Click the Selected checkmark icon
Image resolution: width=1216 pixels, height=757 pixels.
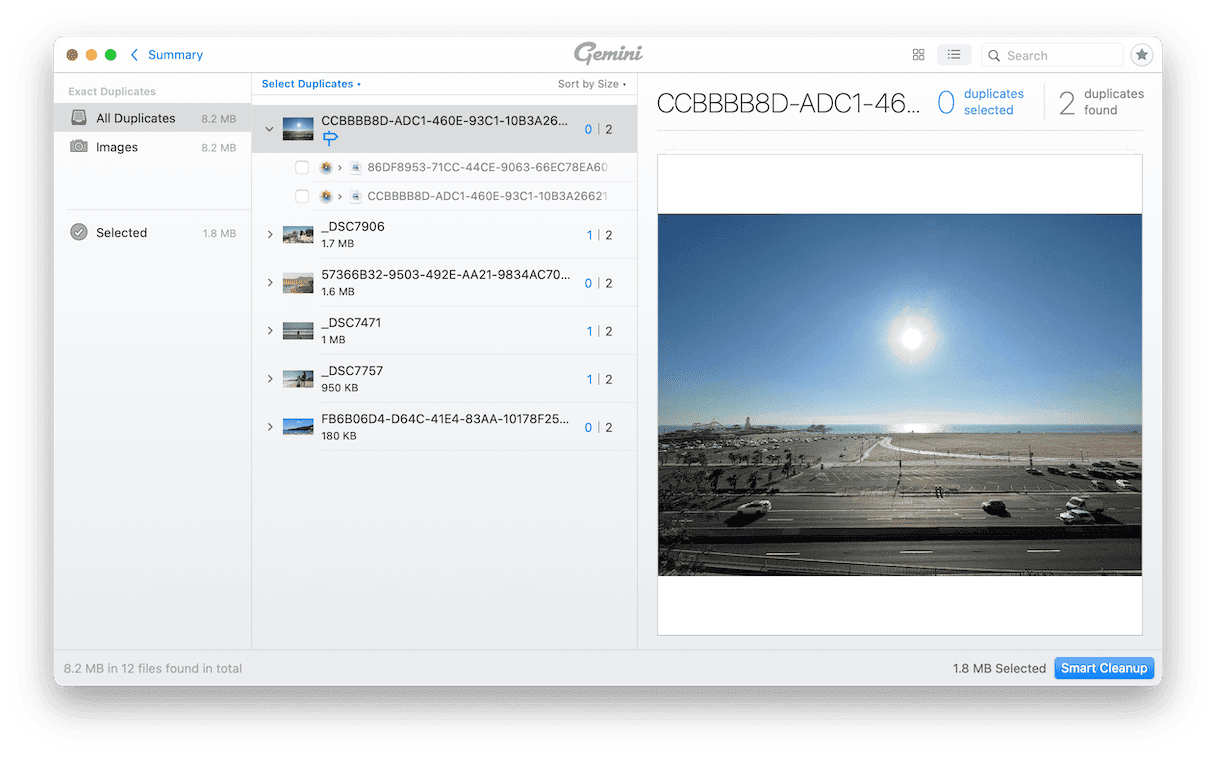tap(79, 232)
